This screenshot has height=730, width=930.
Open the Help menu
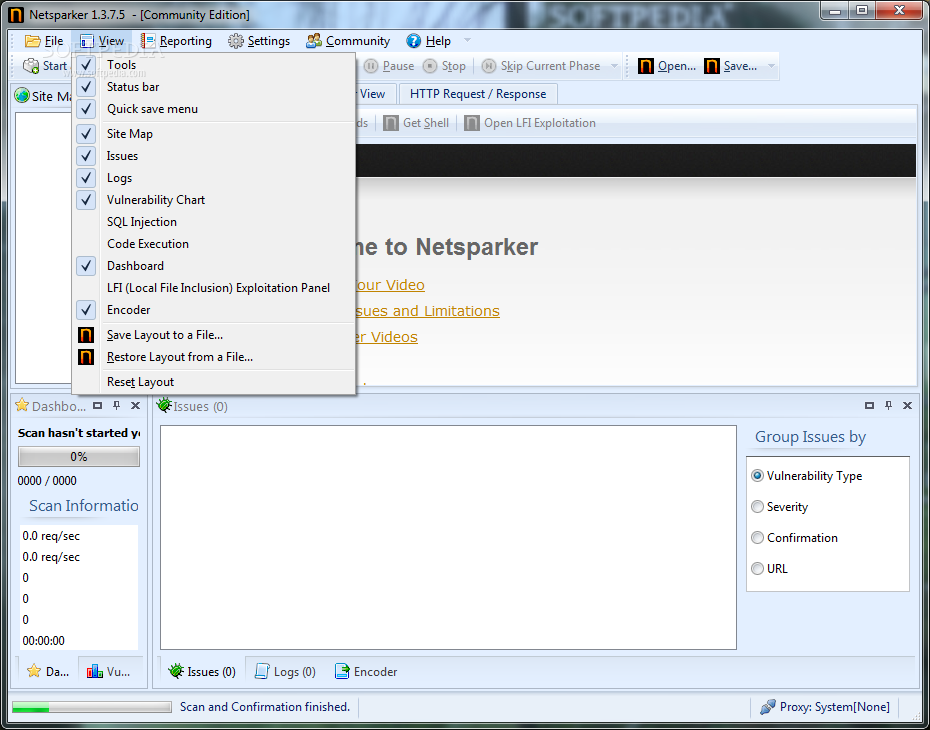(x=429, y=41)
